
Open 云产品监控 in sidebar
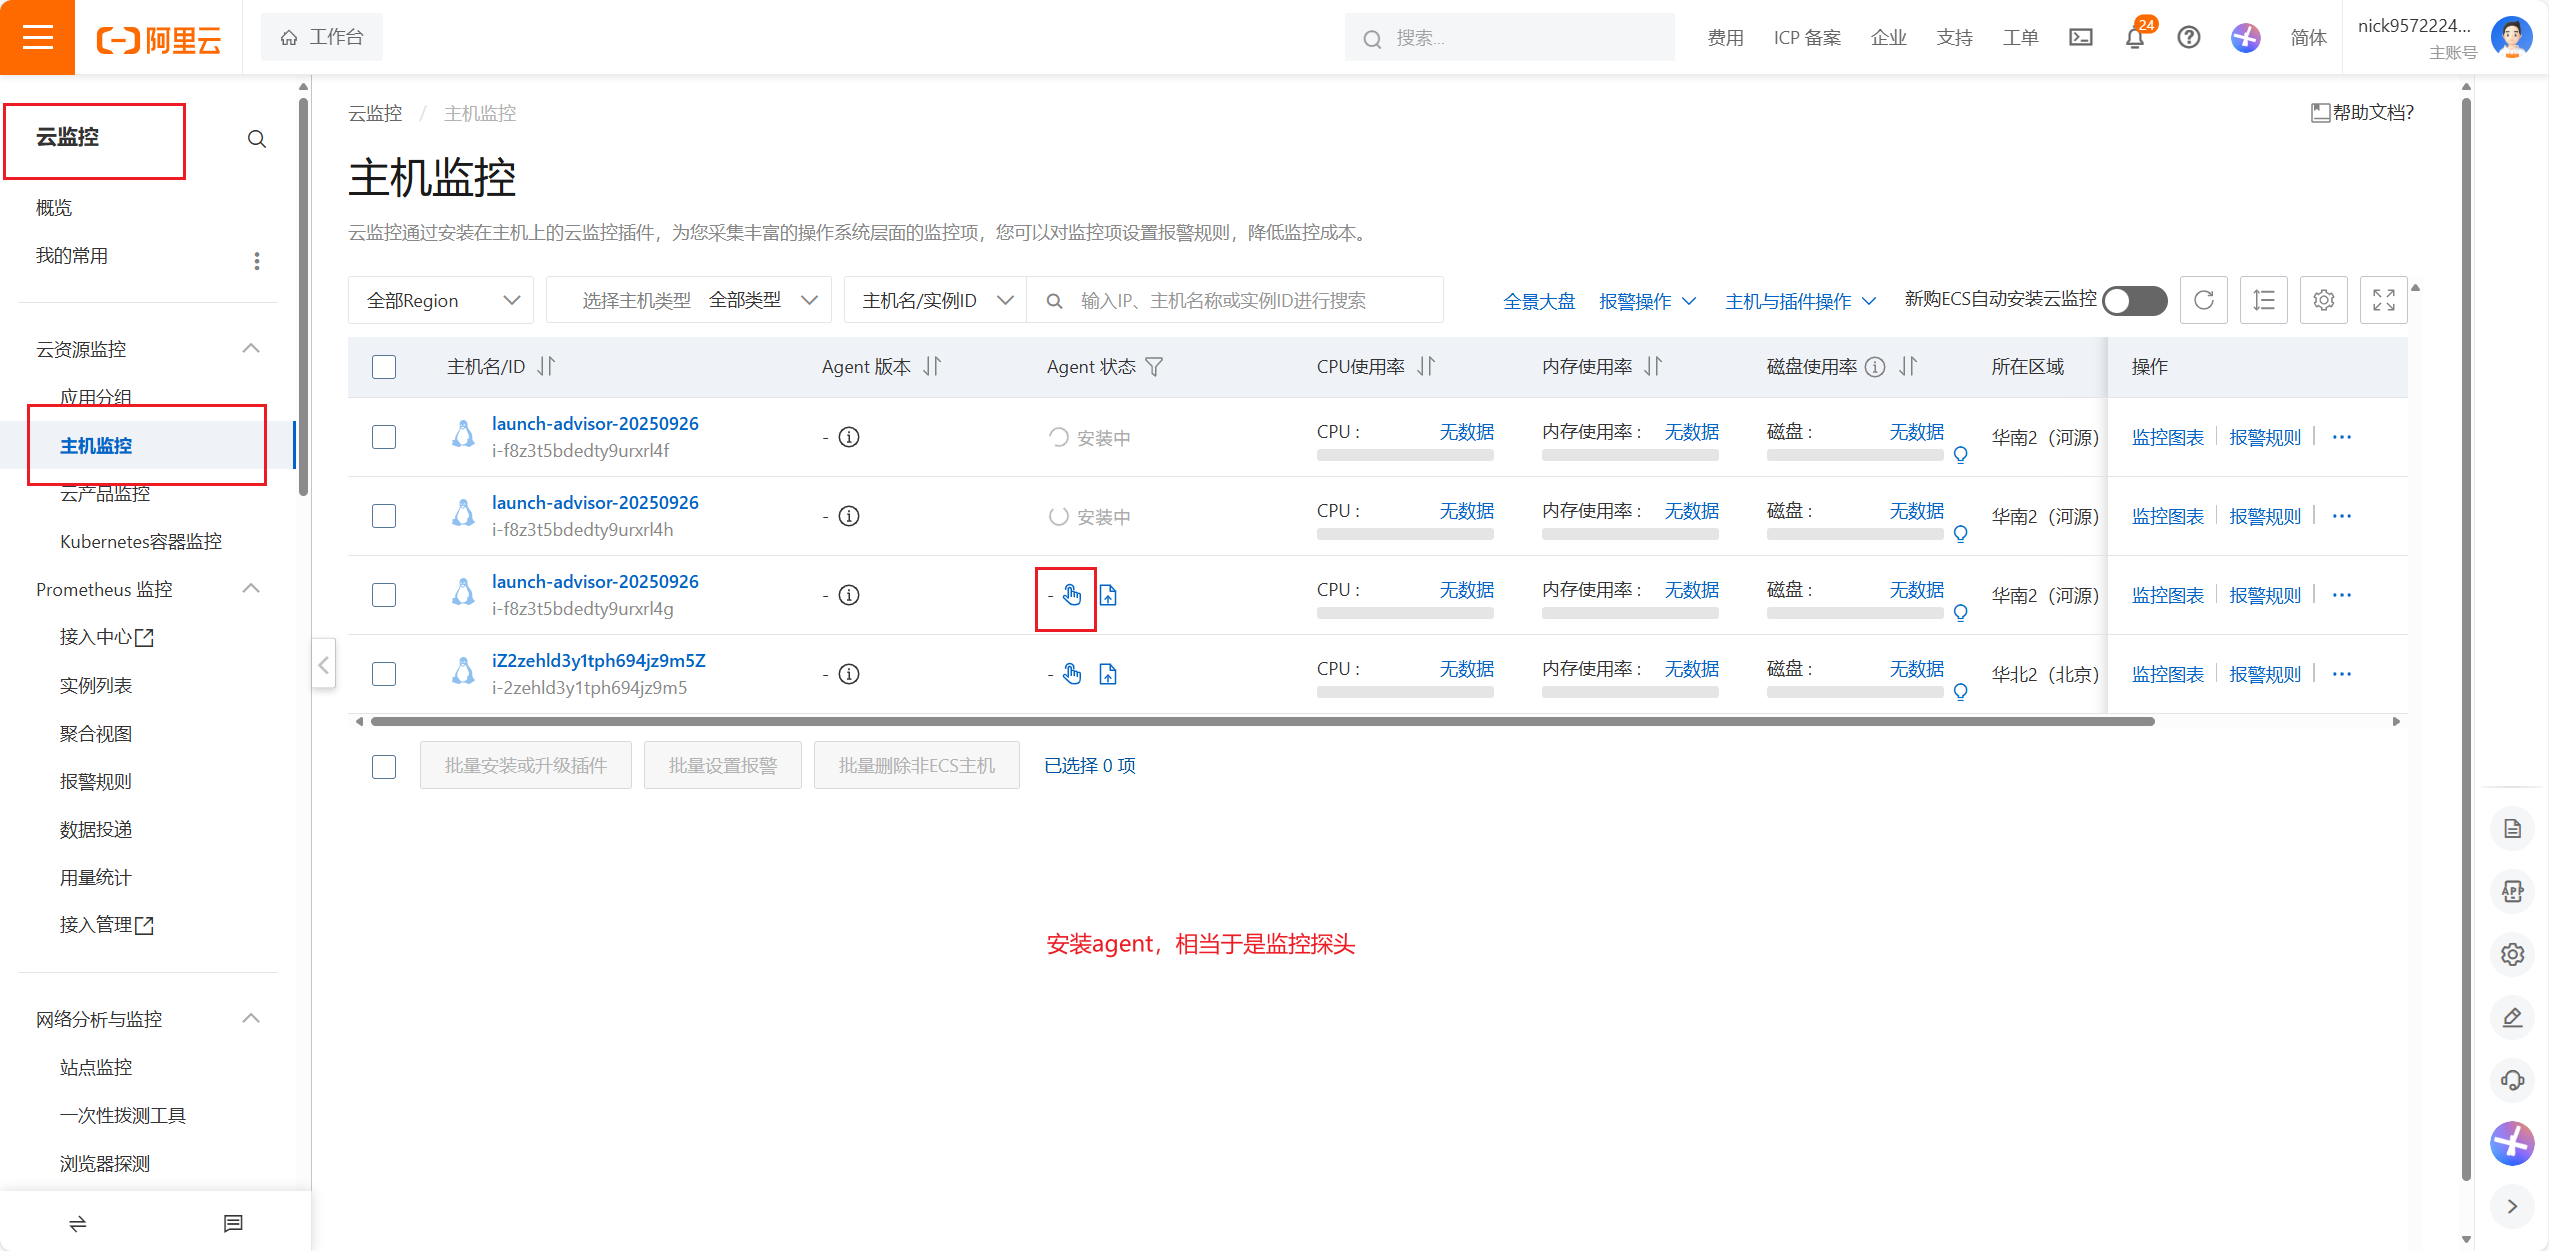click(105, 493)
